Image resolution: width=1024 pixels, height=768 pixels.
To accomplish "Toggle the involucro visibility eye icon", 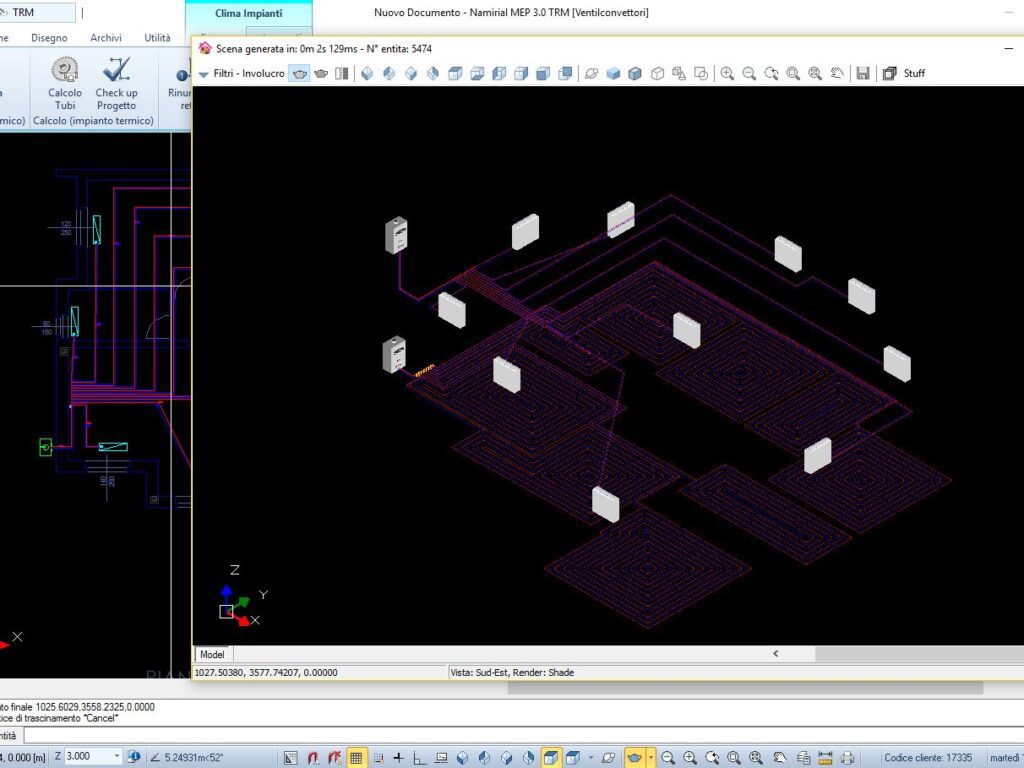I will (298, 73).
